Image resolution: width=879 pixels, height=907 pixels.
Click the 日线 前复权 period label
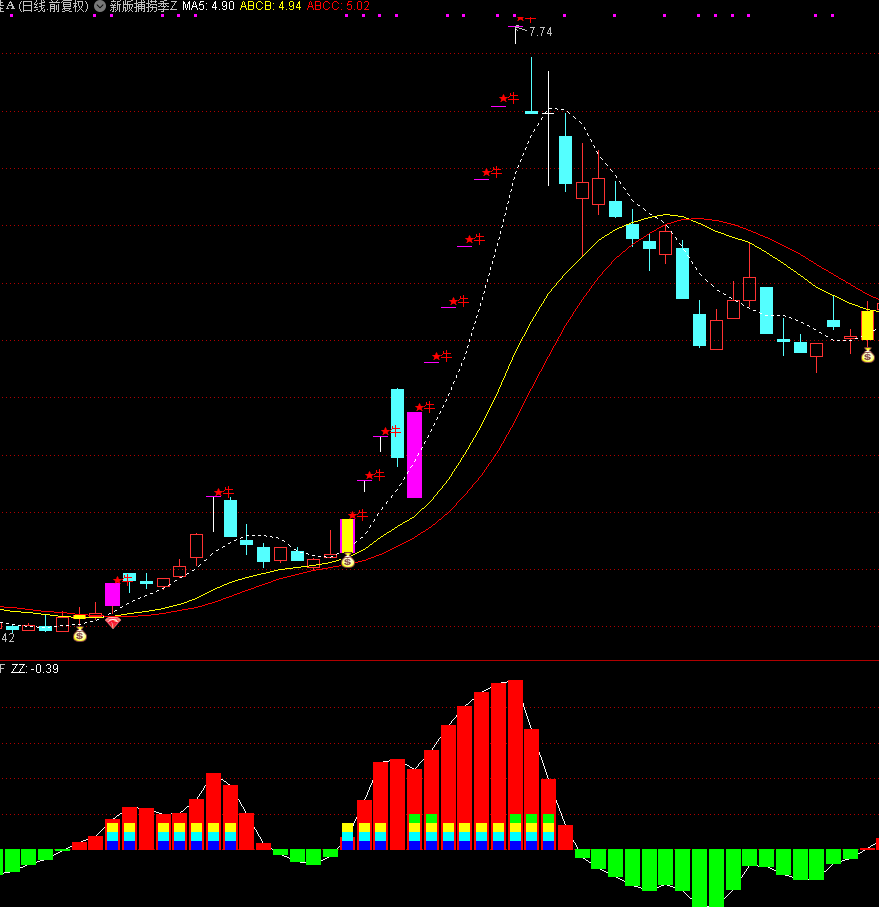pos(53,6)
